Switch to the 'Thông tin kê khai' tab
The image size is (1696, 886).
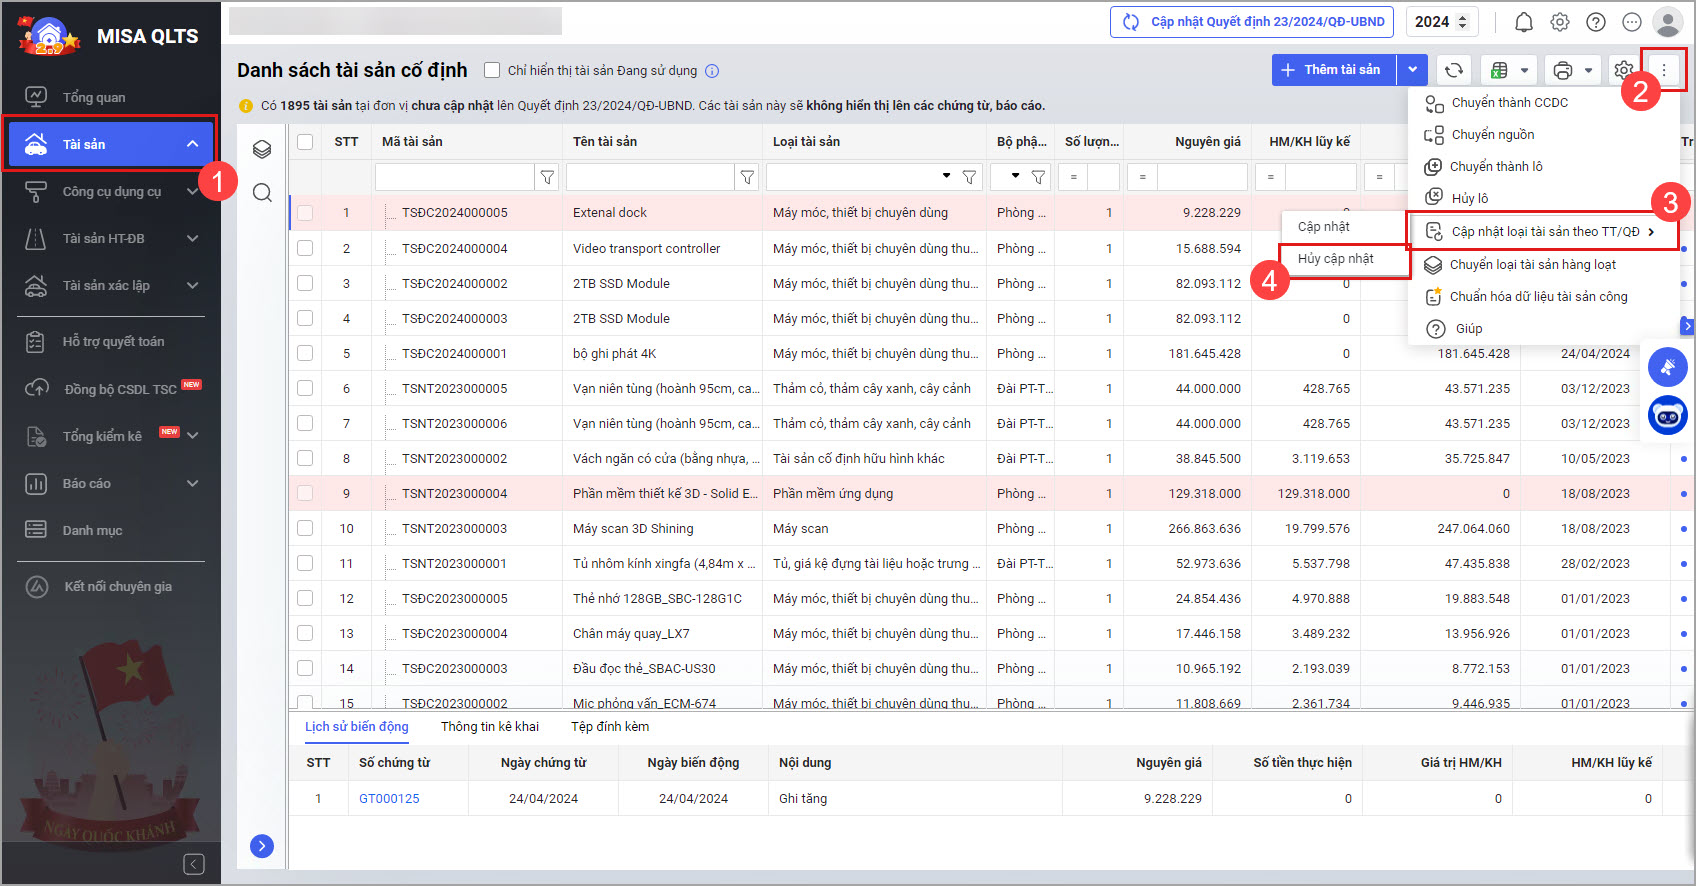point(489,727)
